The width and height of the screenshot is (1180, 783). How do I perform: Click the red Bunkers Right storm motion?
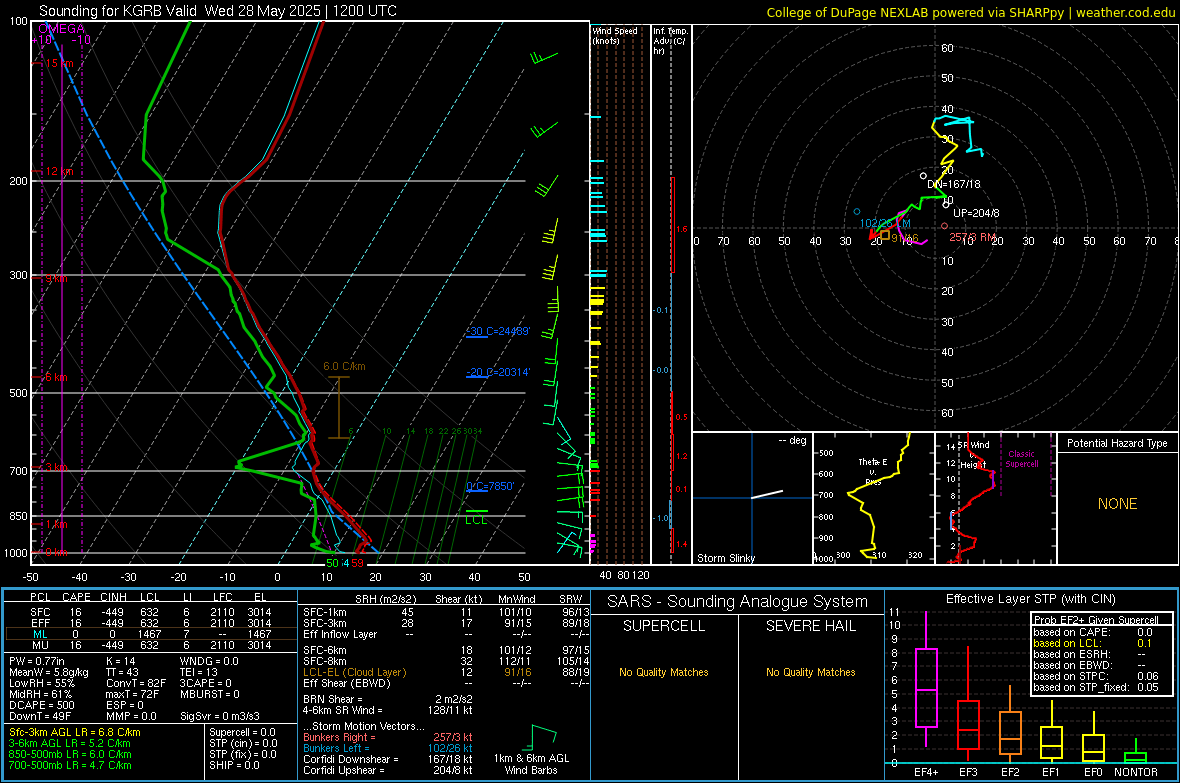coord(388,737)
